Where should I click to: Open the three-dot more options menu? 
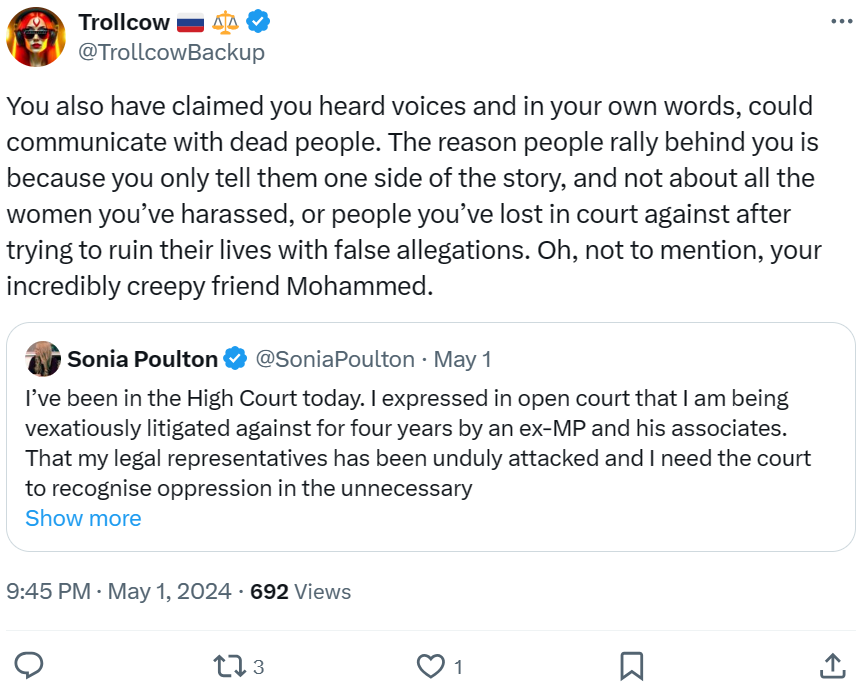(x=842, y=22)
